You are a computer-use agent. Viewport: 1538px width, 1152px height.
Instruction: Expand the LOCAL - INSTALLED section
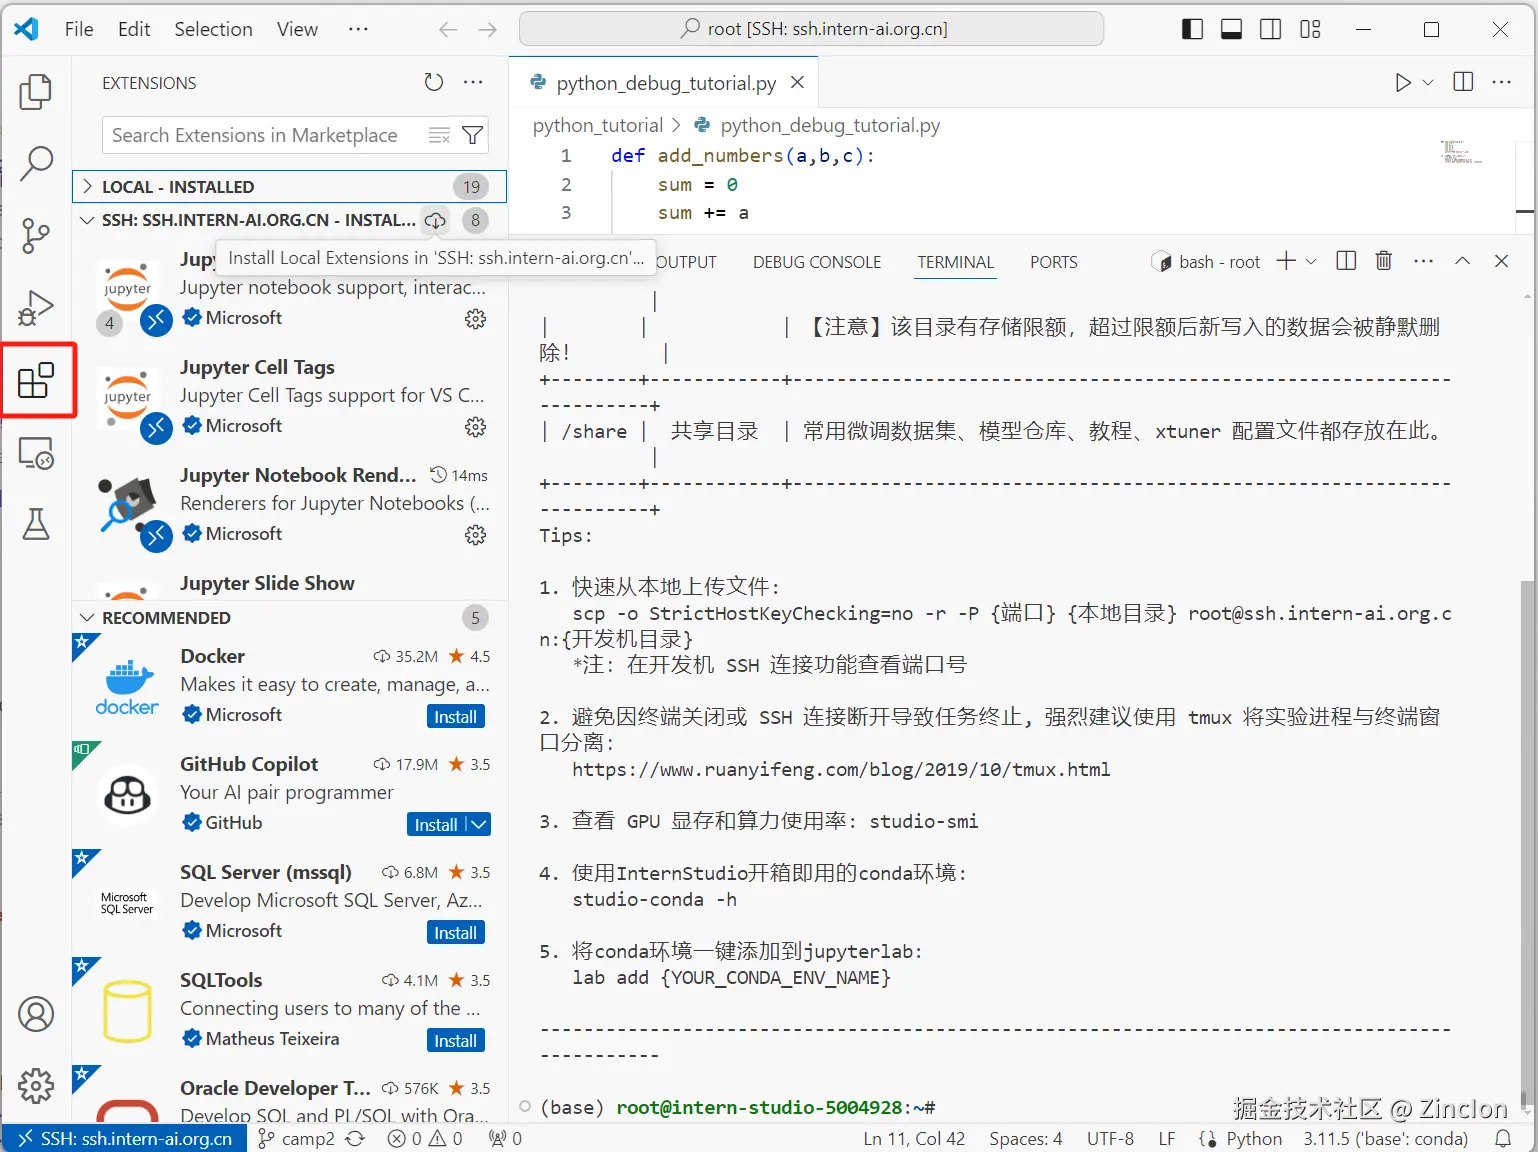click(x=289, y=187)
